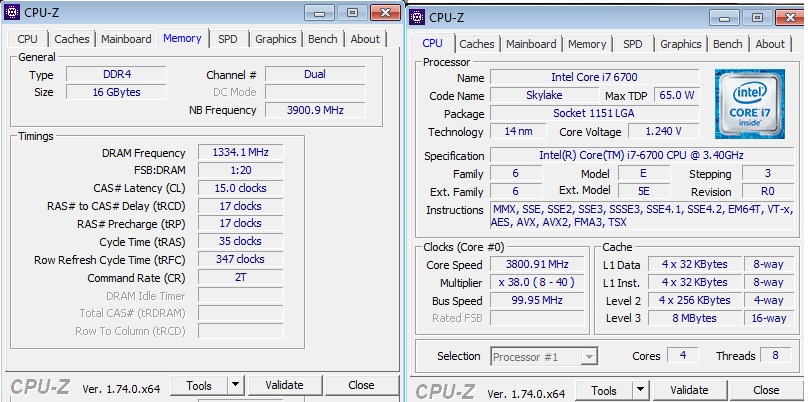Click Level 3 cache value 8 MBytes
Image resolution: width=808 pixels, height=402 pixels.
click(x=695, y=319)
